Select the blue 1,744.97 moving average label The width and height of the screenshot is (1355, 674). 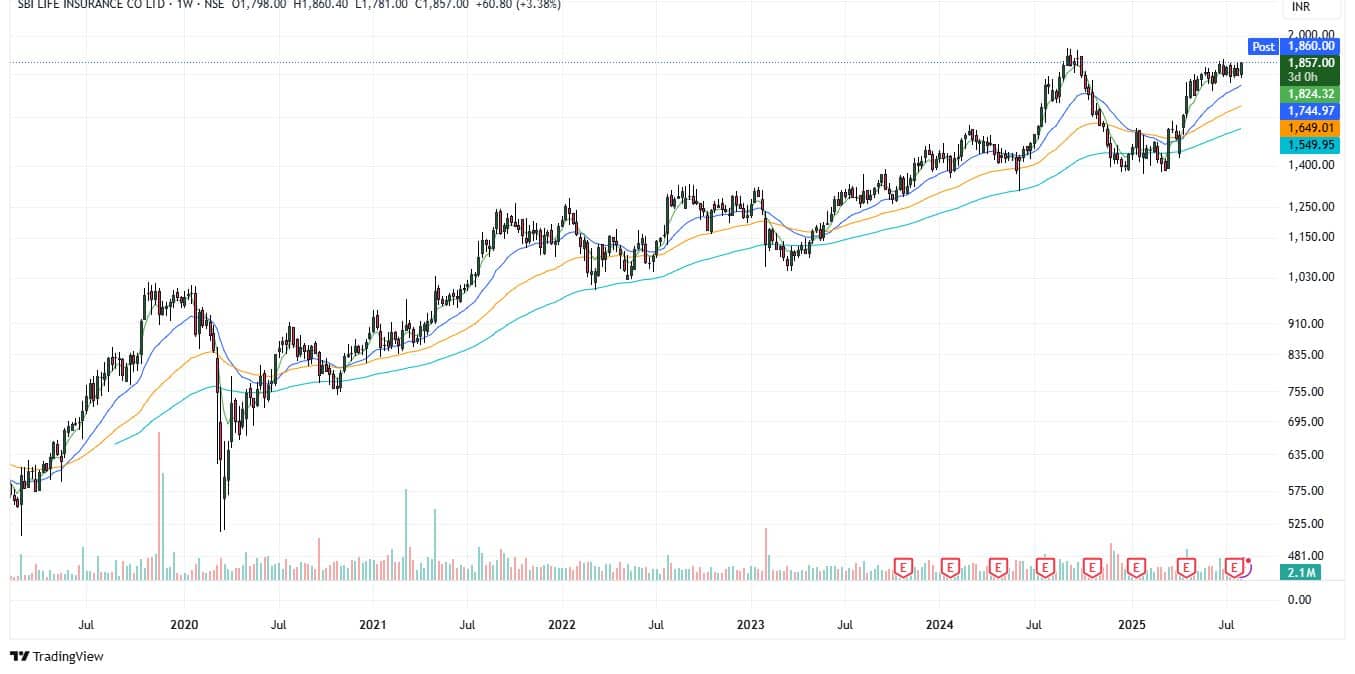[x=1310, y=110]
